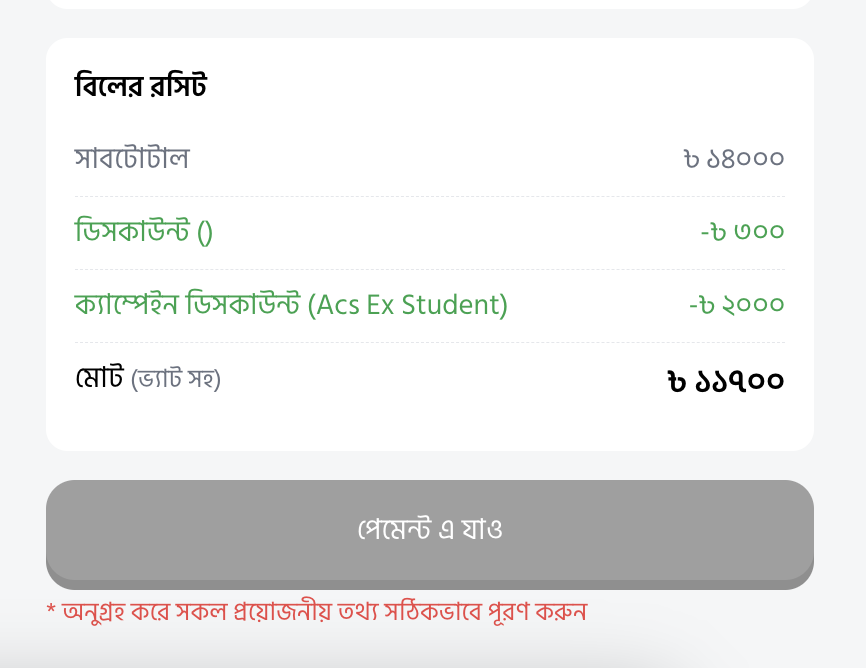Click the subtotal amount ৳ ১৪০০০
The image size is (866, 668).
[x=734, y=159]
